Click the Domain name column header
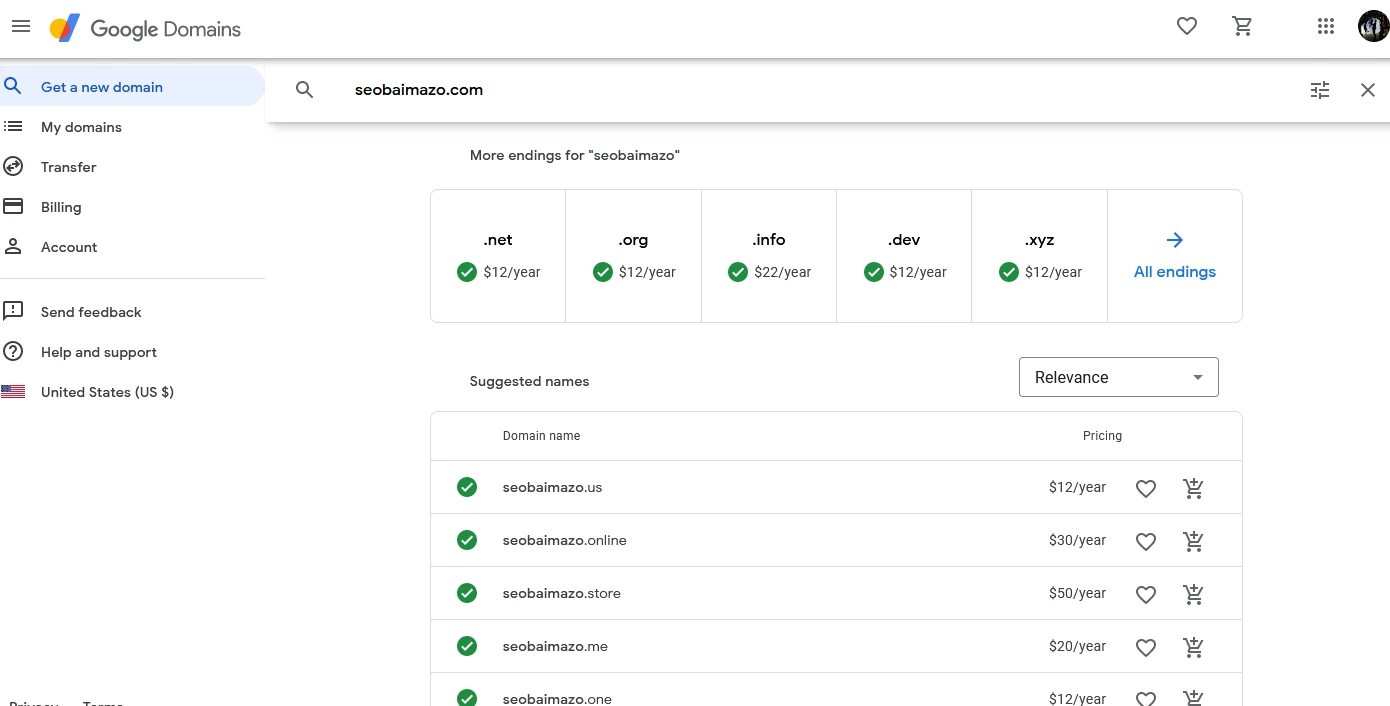Screen dimensions: 1390x706 click(x=541, y=436)
